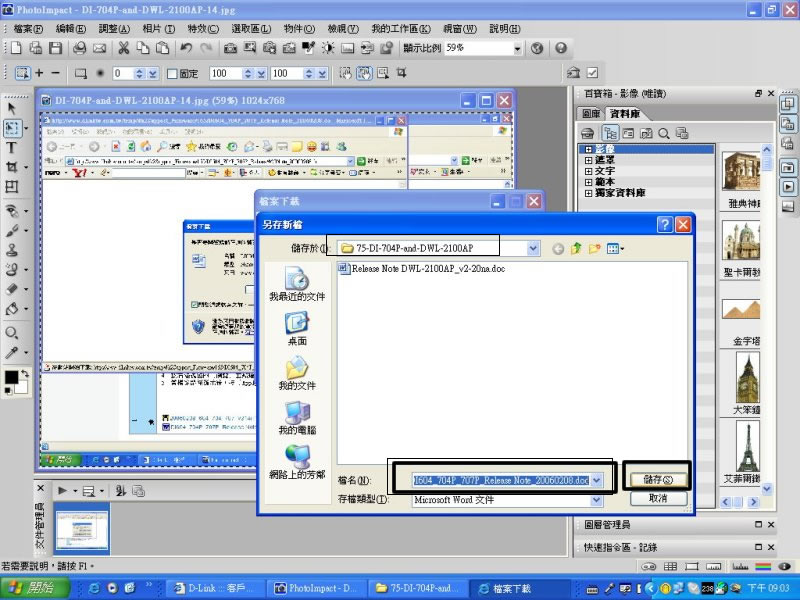The height and width of the screenshot is (600, 800).
Task: Expand the 遮罩 tree node
Action: (x=588, y=160)
